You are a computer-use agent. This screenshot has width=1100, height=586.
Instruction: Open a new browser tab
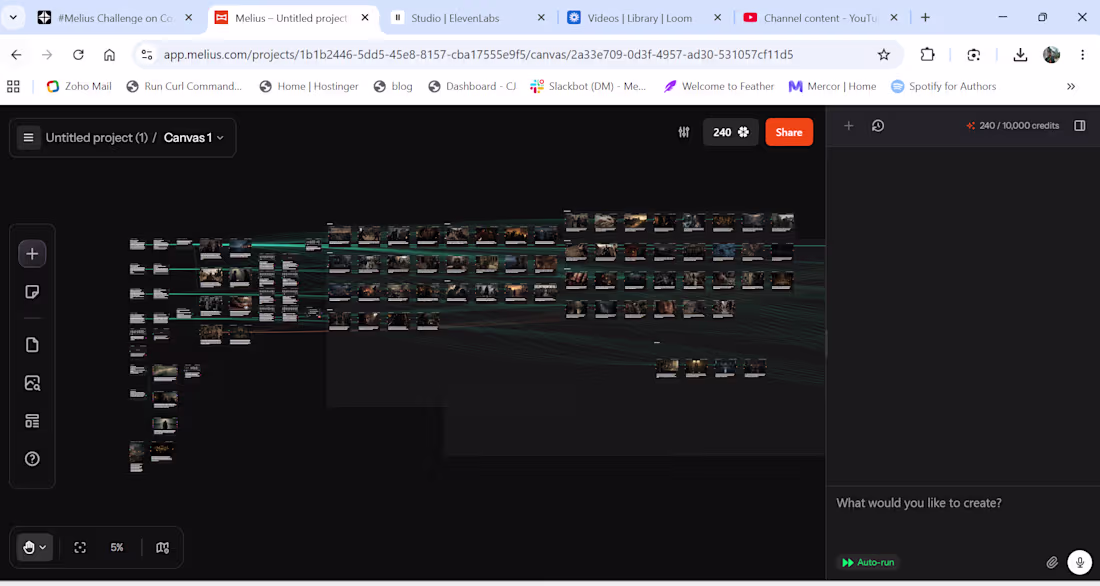pyautogui.click(x=925, y=18)
